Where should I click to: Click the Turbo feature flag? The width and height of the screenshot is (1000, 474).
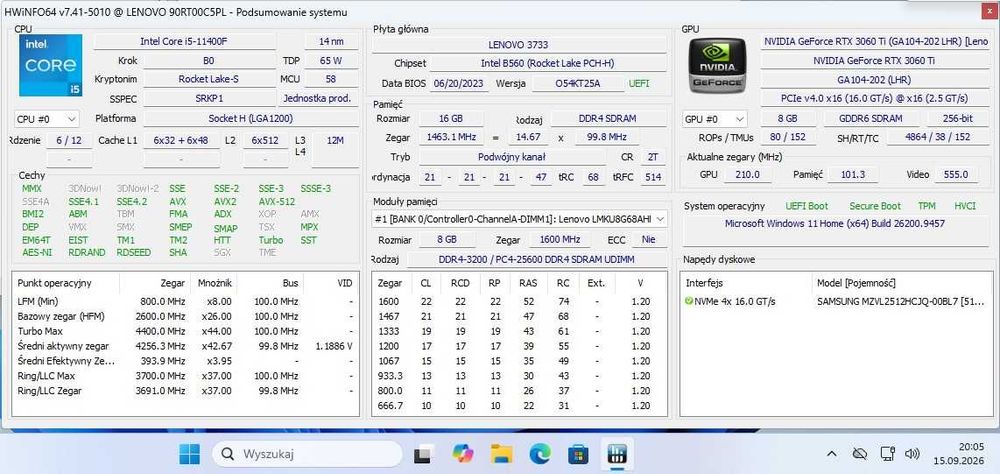tap(270, 241)
